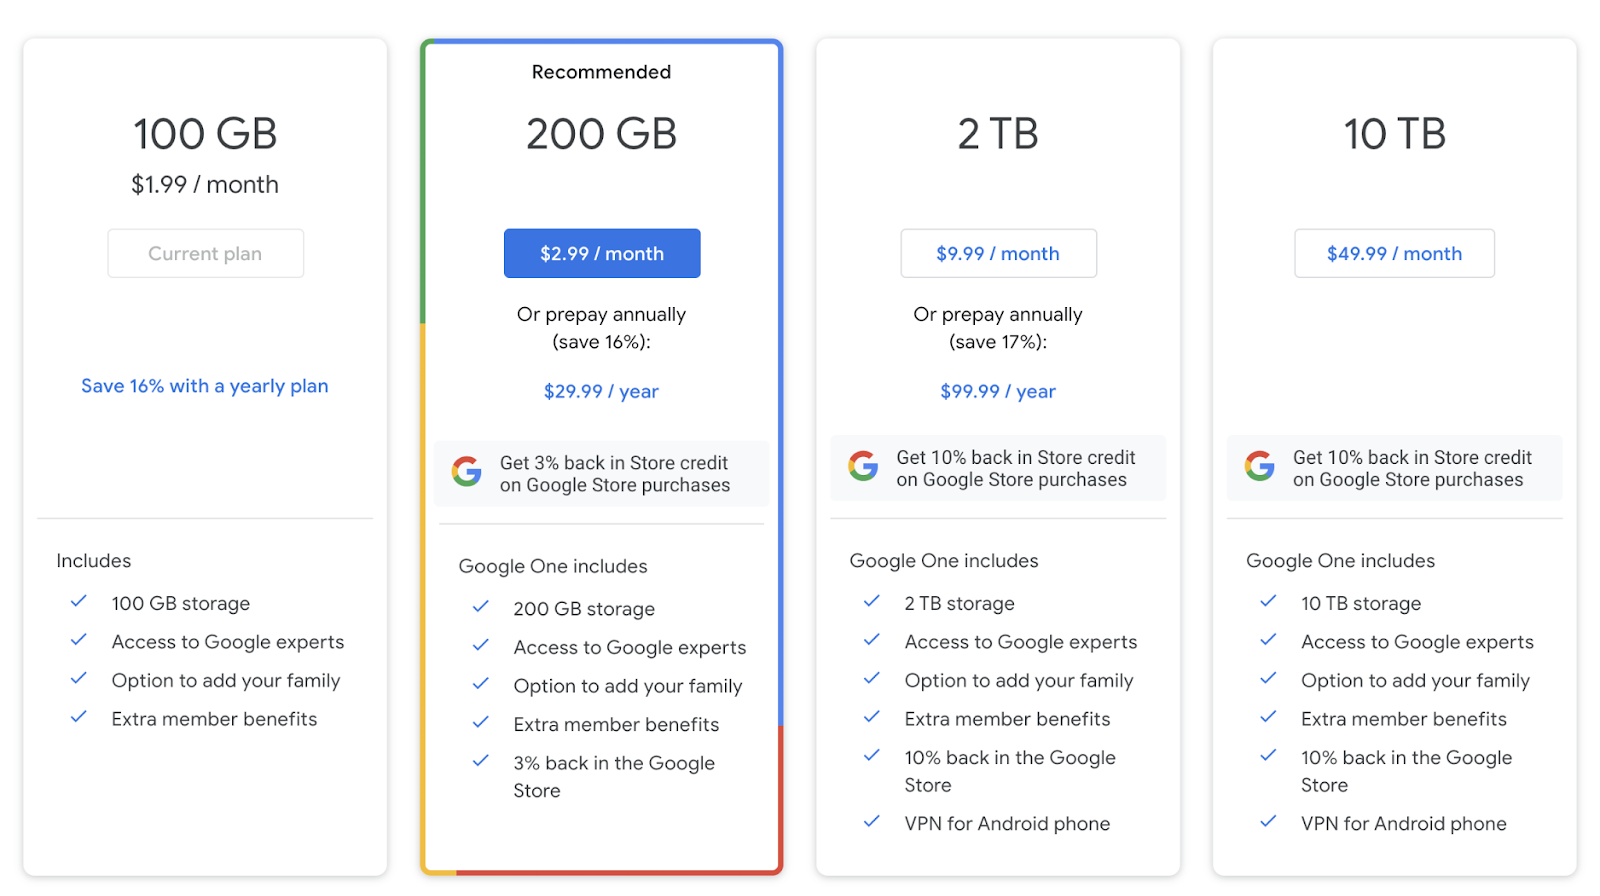Viewport: 1600px width, 896px height.
Task: Click checkmark beside 200 GB storage
Action: pyautogui.click(x=481, y=607)
